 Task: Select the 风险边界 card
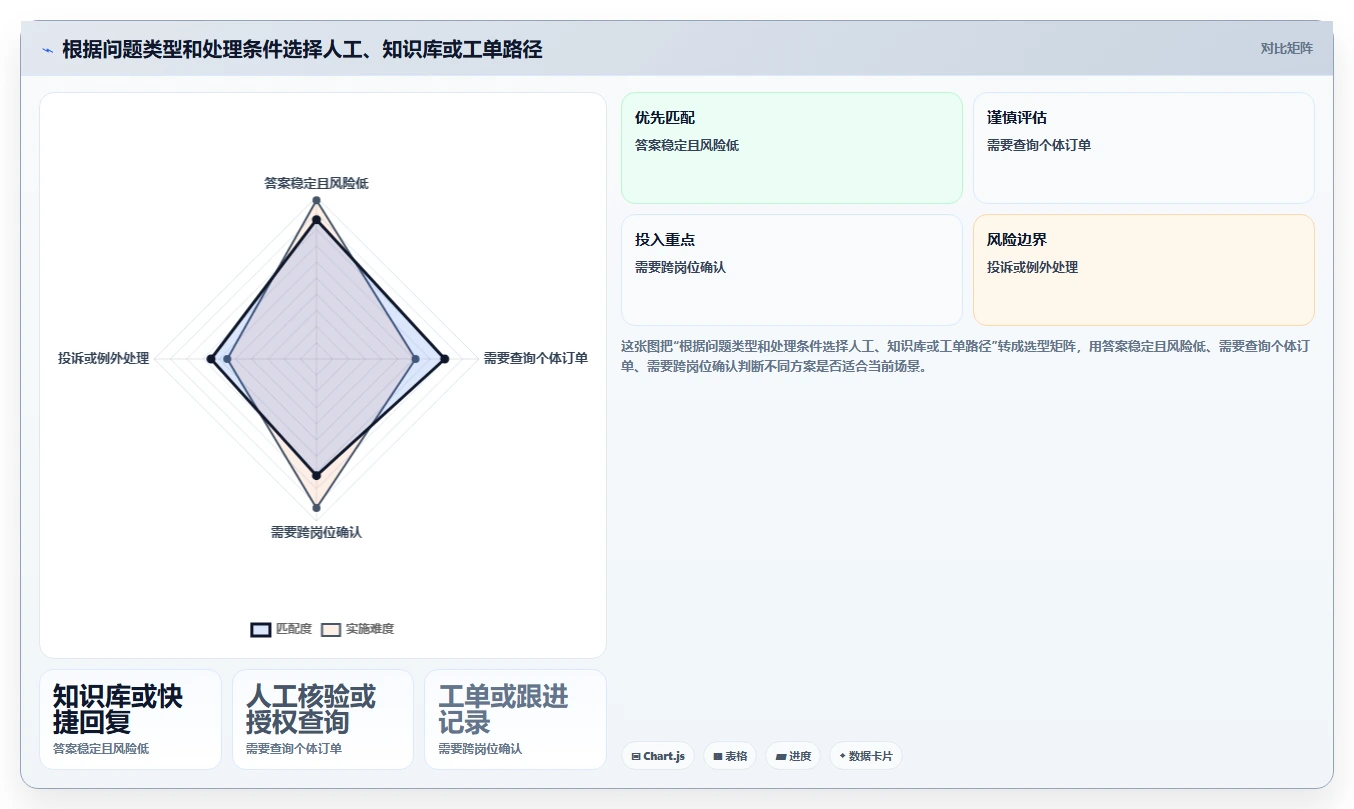click(1144, 270)
